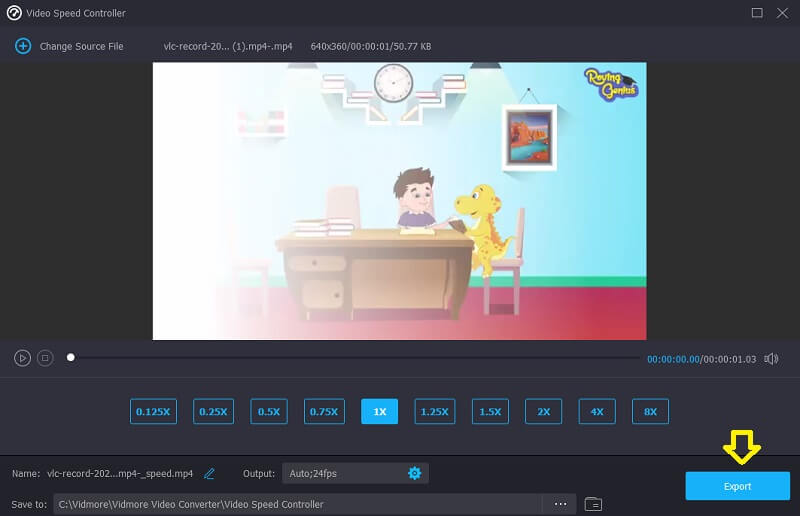Viewport: 800px width, 516px height.
Task: Choose 4X playback speed
Action: coord(597,411)
